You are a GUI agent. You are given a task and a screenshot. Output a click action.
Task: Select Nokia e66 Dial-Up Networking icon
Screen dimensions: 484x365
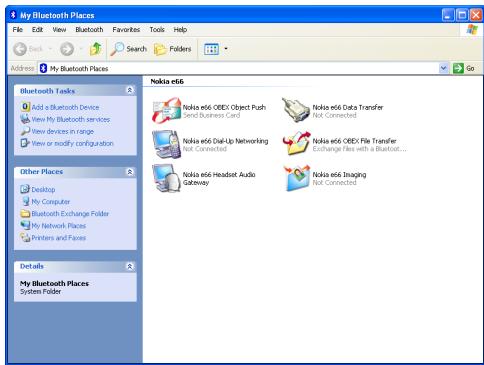click(x=166, y=144)
